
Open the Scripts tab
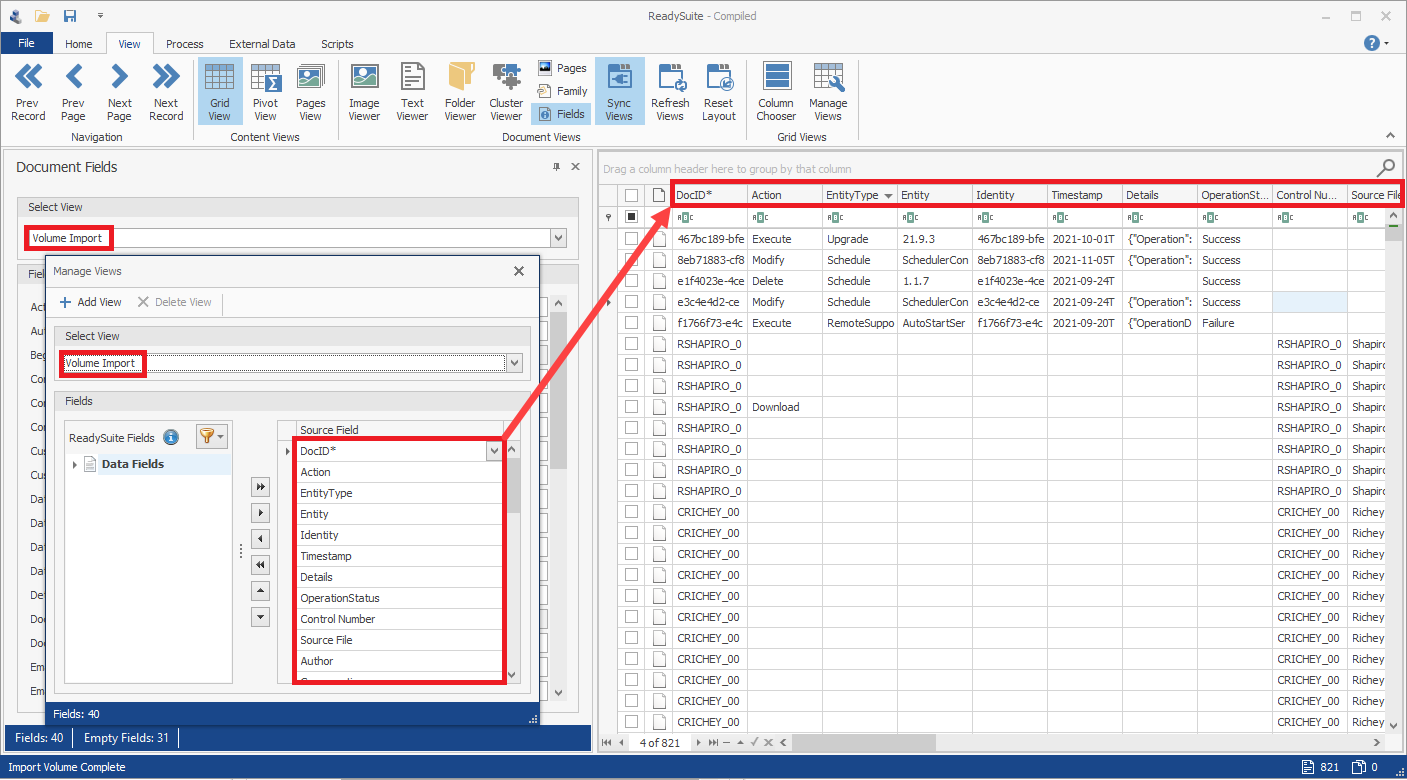point(337,44)
